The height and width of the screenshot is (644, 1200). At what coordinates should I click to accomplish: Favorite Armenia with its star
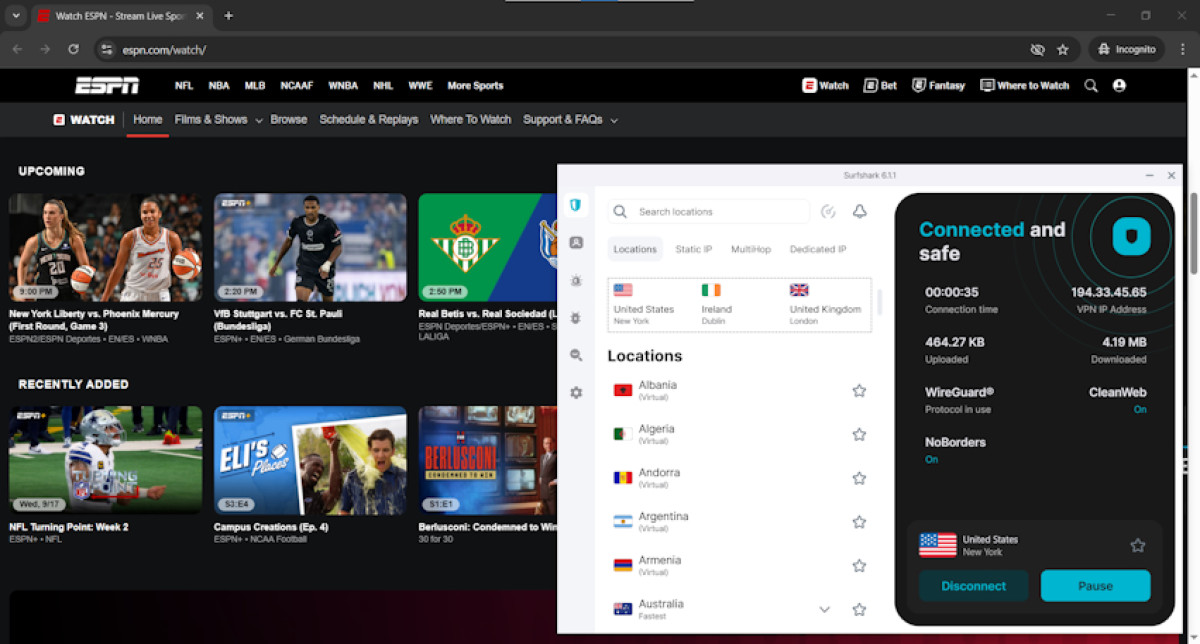(859, 566)
